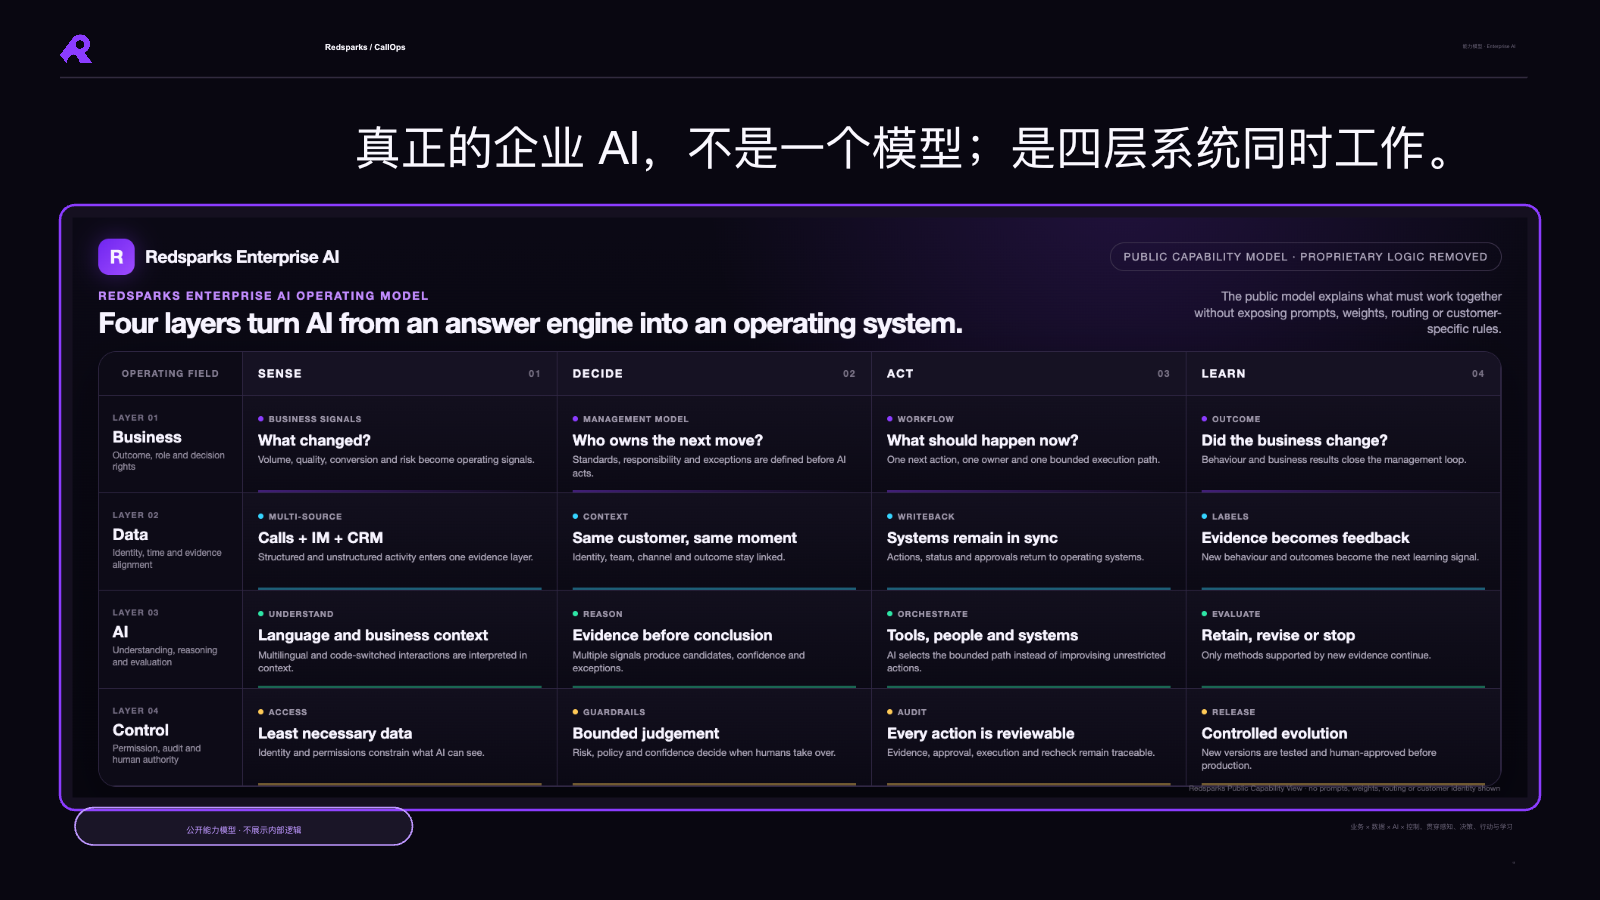Click the 'GUARDRAILS' tag label
The width and height of the screenshot is (1600, 900).
coord(614,712)
